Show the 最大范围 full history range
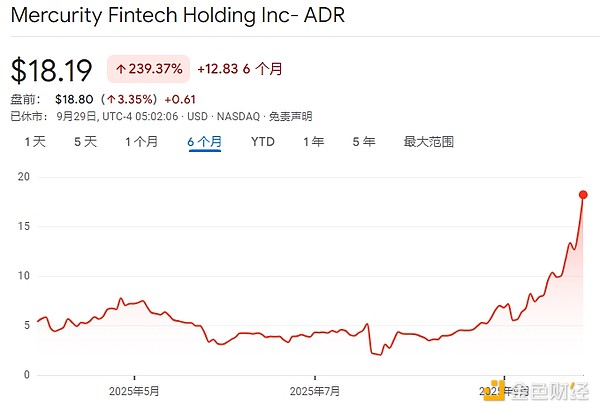The width and height of the screenshot is (600, 412). 428,142
